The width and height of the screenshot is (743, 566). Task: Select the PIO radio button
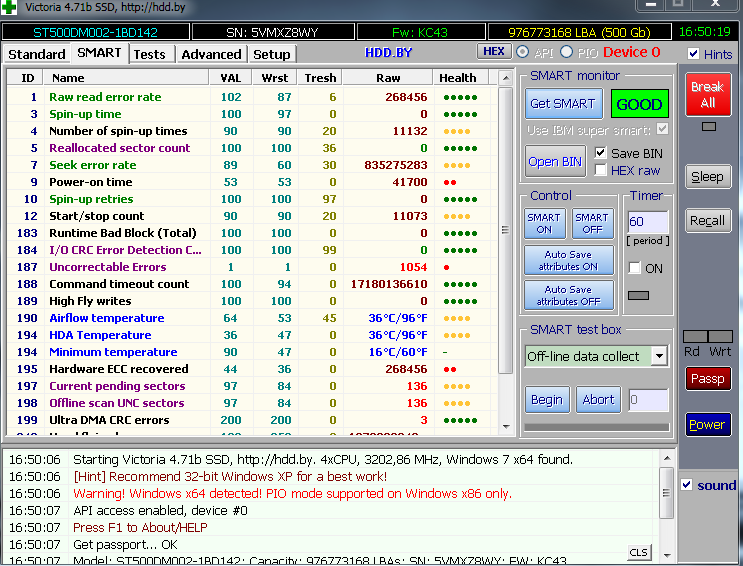click(x=566, y=52)
